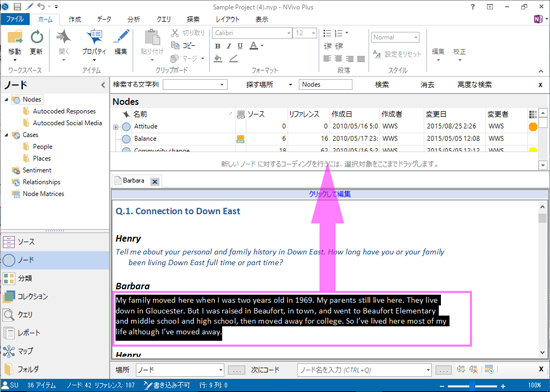
Task: Click the ノード名を入力 code-at input field
Action: (x=361, y=370)
